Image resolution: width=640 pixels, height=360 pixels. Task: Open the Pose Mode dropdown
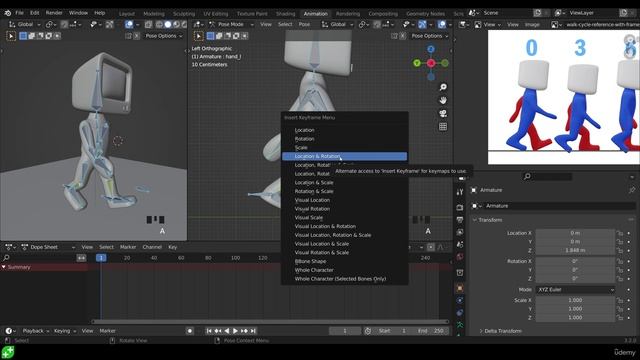coord(231,24)
